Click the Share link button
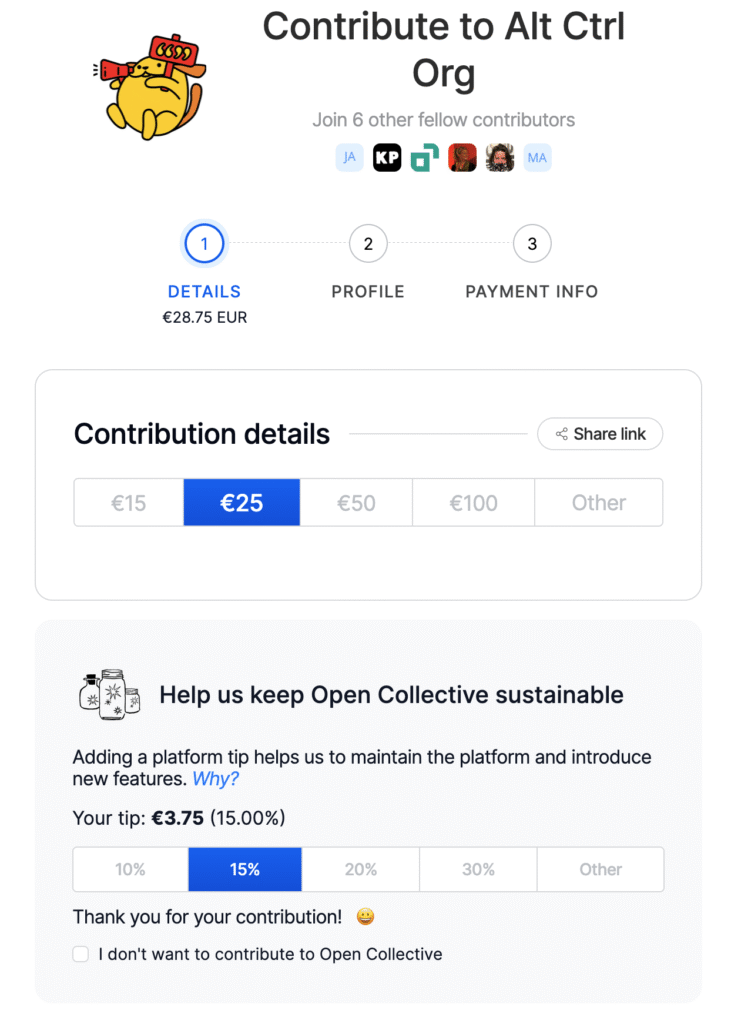This screenshot has width=731, height=1024. pos(600,434)
